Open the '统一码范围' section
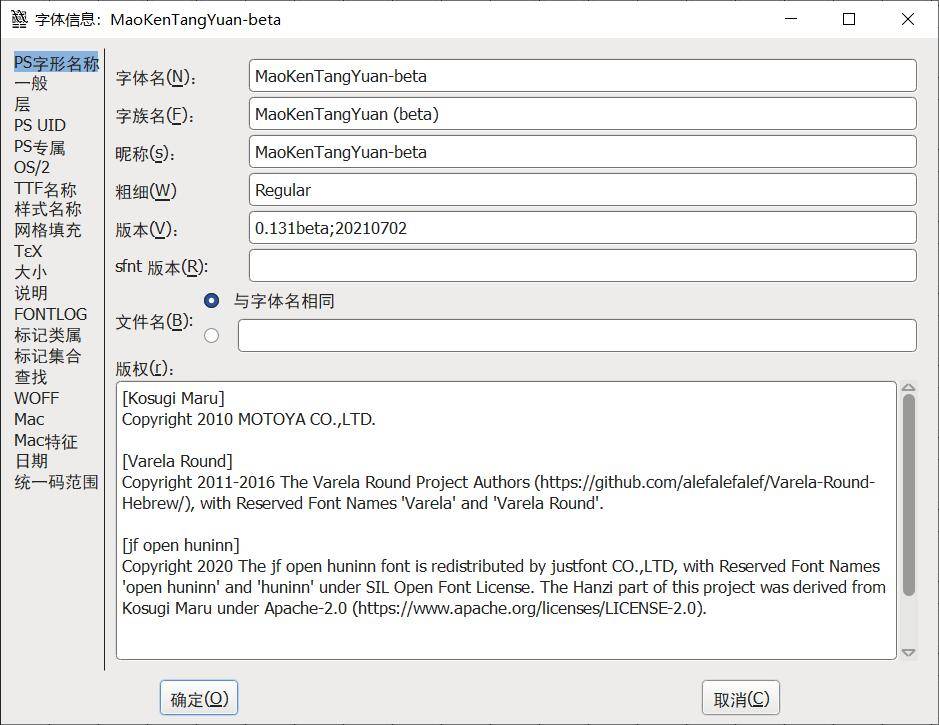 [56, 482]
